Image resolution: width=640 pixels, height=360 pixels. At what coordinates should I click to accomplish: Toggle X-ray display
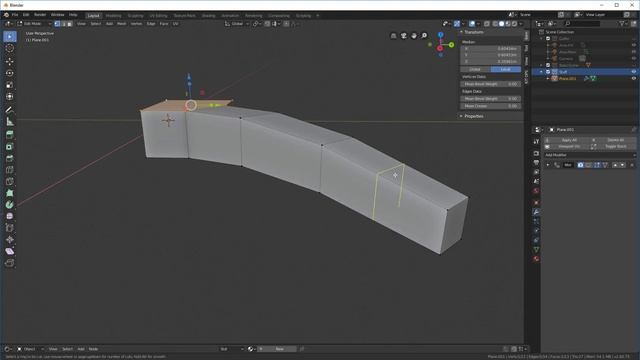[x=487, y=24]
